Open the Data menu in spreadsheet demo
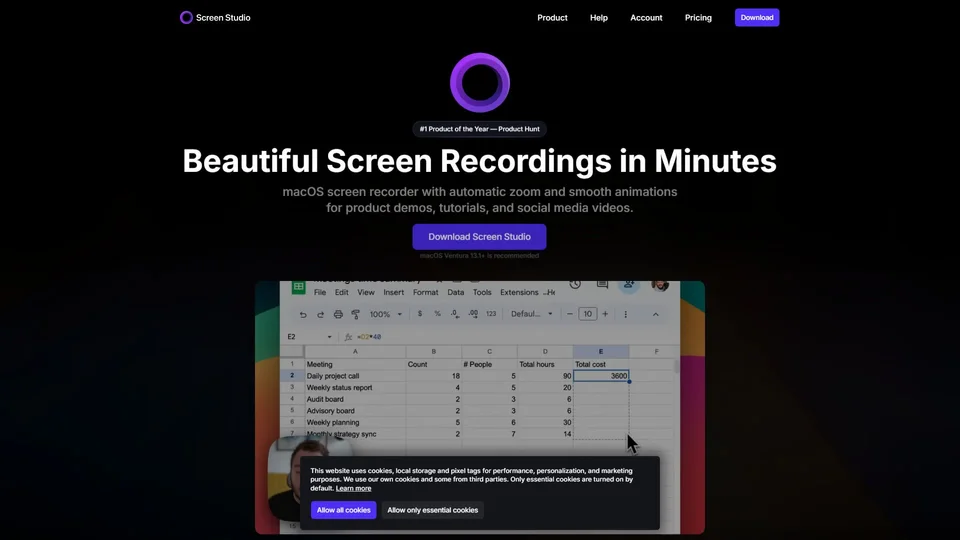The image size is (960, 540). point(456,293)
